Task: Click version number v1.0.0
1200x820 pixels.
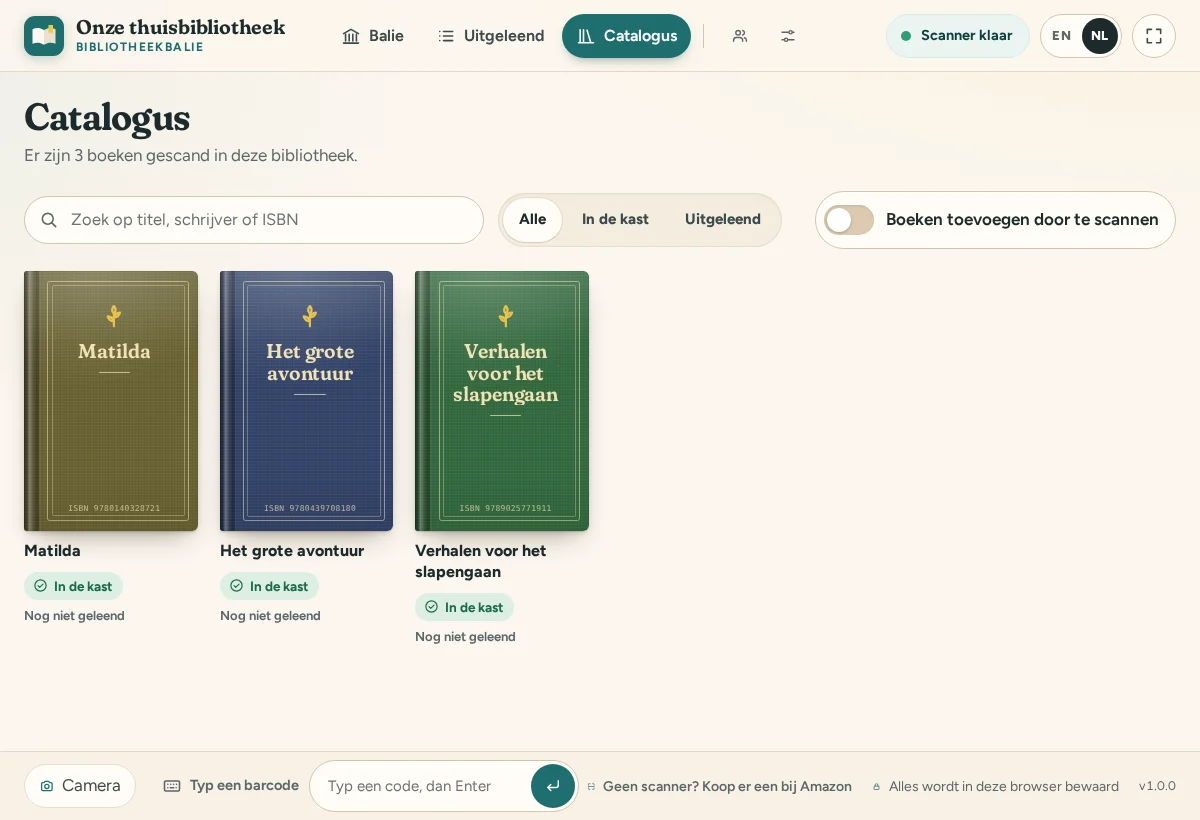Action: [1157, 786]
